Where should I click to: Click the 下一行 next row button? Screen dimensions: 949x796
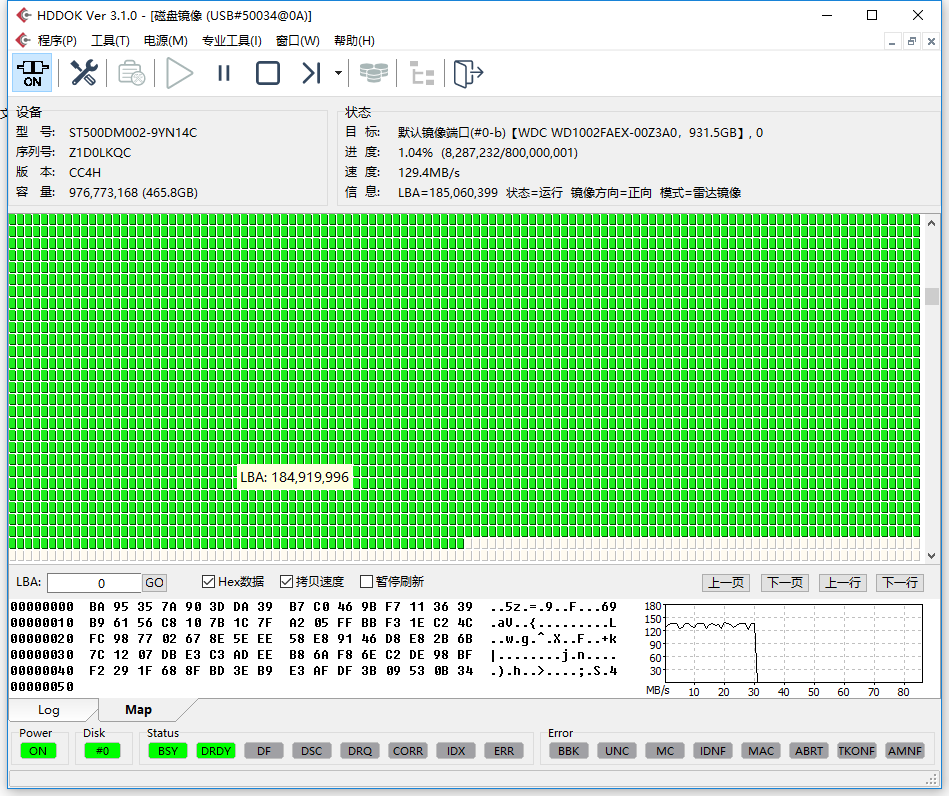click(x=901, y=583)
